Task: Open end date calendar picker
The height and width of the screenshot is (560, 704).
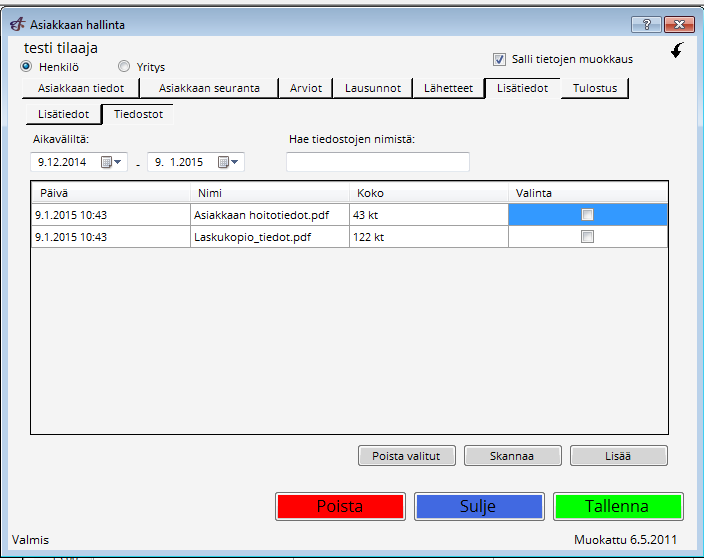Action: click(229, 162)
